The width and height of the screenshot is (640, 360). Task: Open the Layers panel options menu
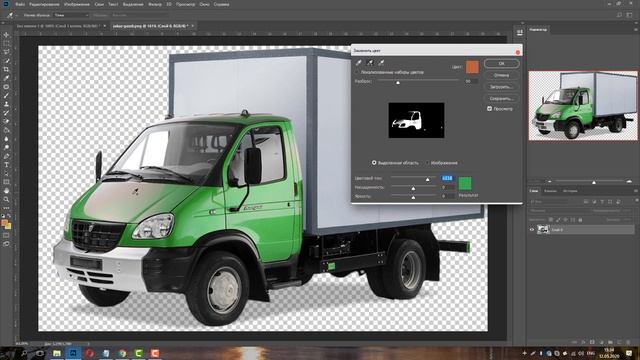pos(635,191)
